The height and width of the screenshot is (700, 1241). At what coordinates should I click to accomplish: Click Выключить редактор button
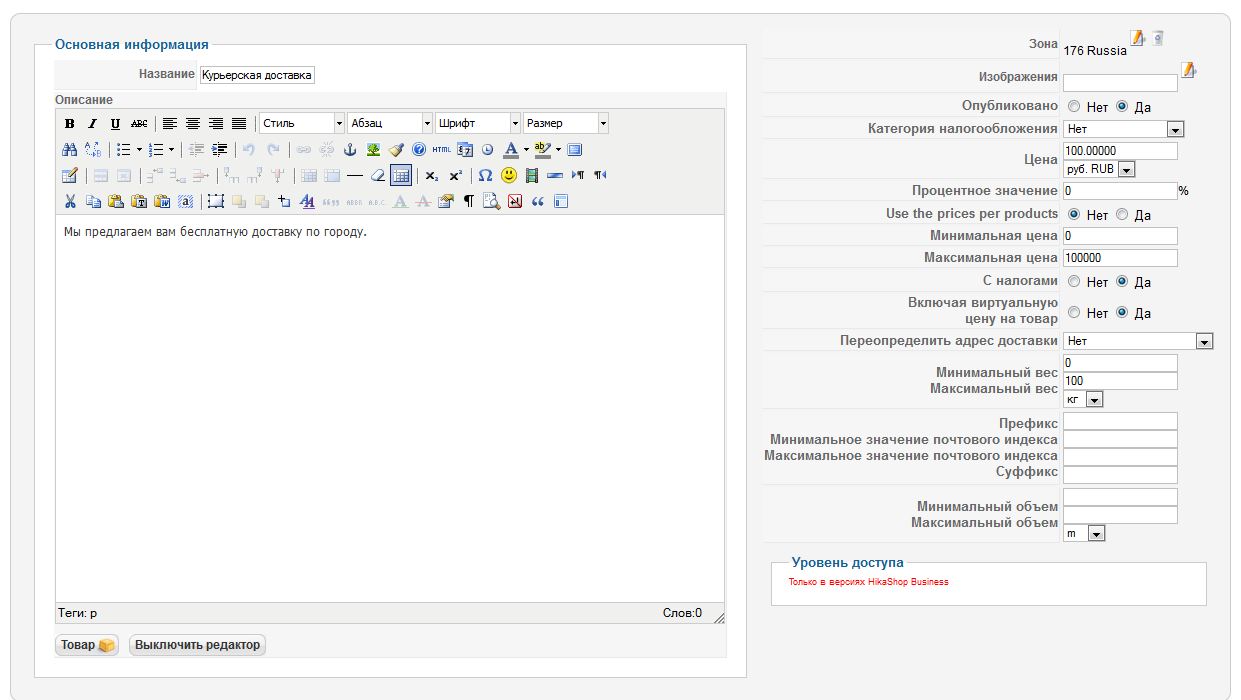[197, 645]
